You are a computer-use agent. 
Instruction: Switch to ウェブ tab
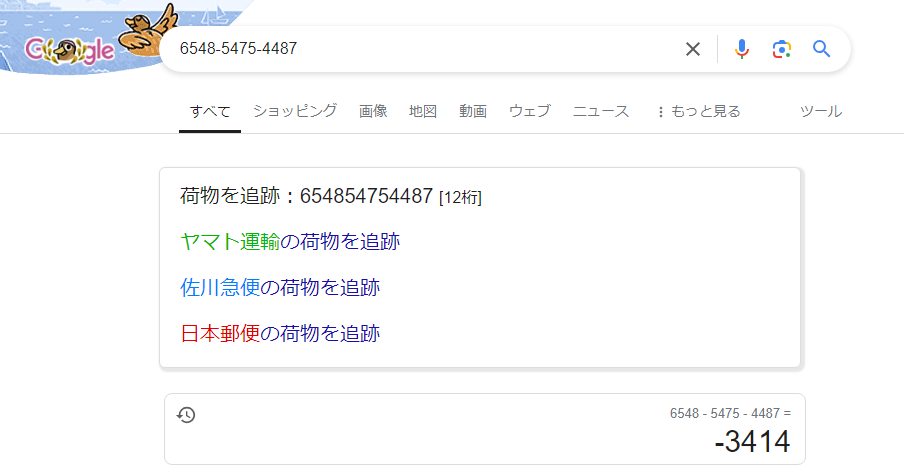pos(530,111)
